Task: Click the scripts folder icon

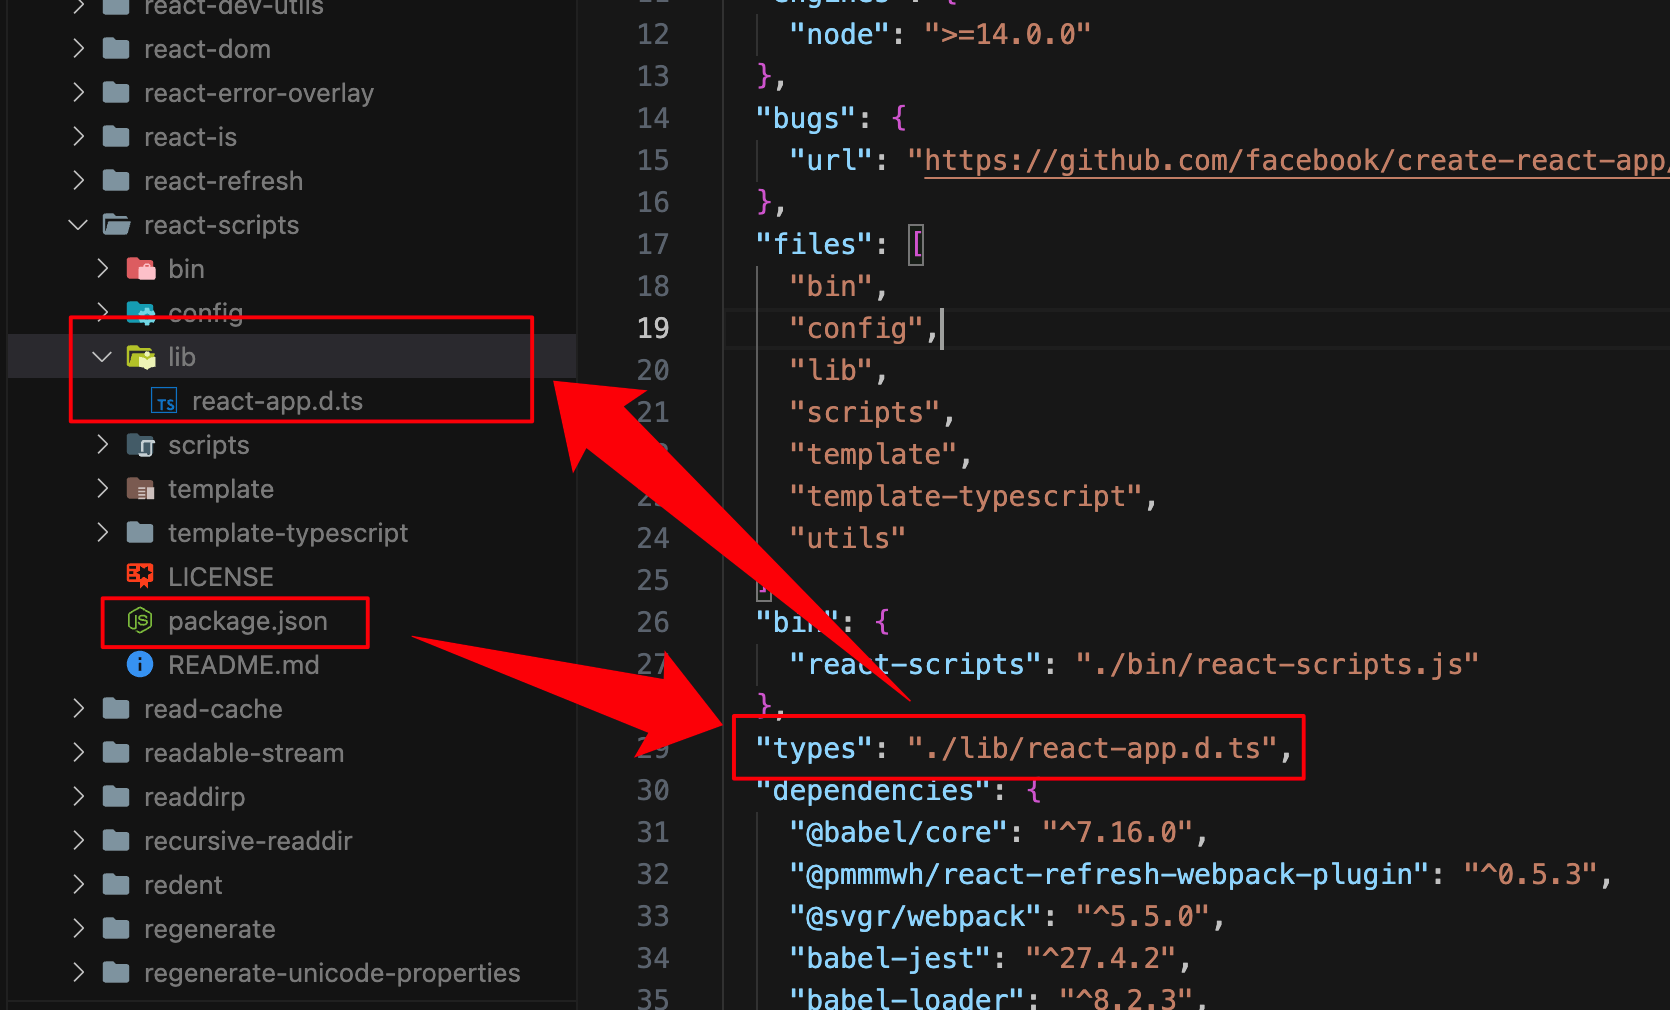Action: 141,445
